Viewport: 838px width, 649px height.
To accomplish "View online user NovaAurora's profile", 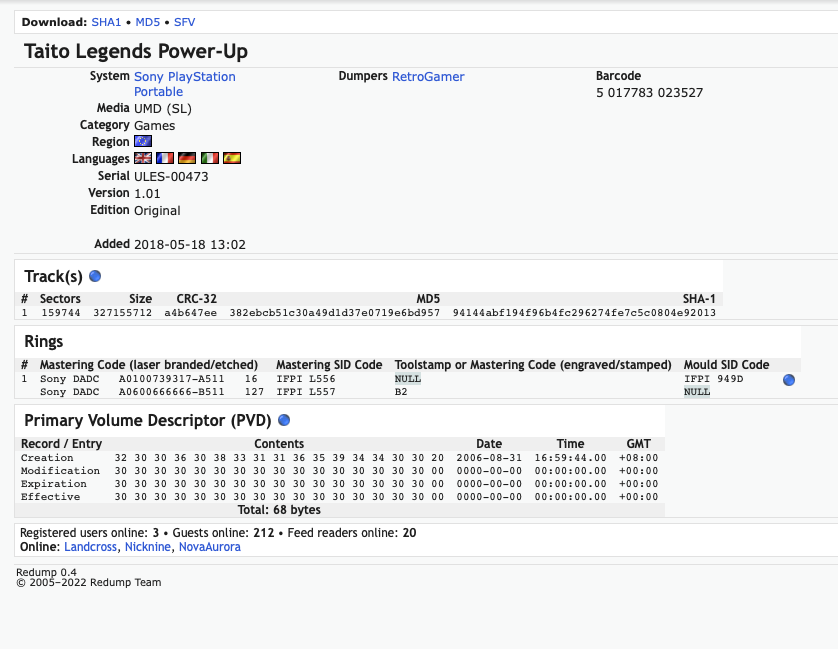I will coord(208,547).
